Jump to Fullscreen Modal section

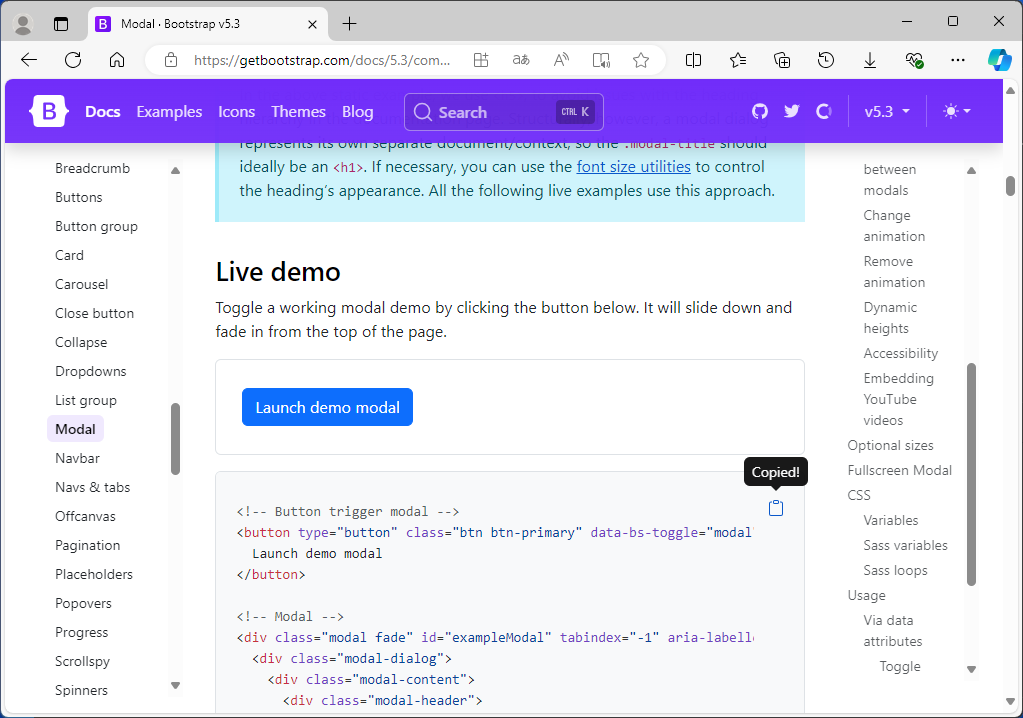(900, 470)
